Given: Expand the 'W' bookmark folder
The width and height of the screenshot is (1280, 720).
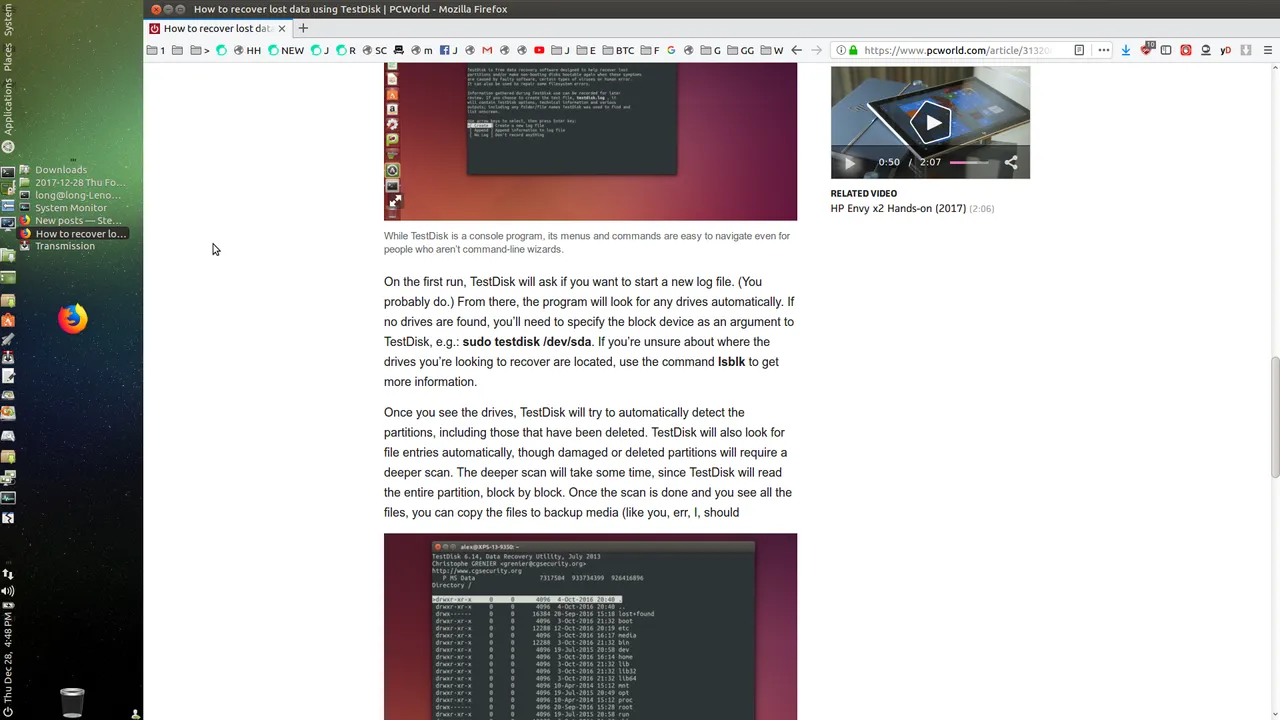Looking at the screenshot, I should pyautogui.click(x=772, y=50).
